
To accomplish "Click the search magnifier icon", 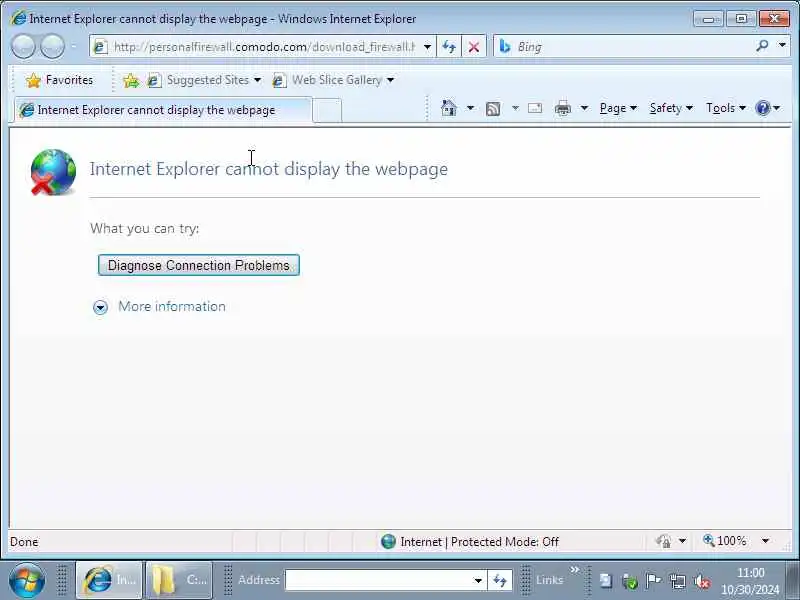I will [x=762, y=46].
